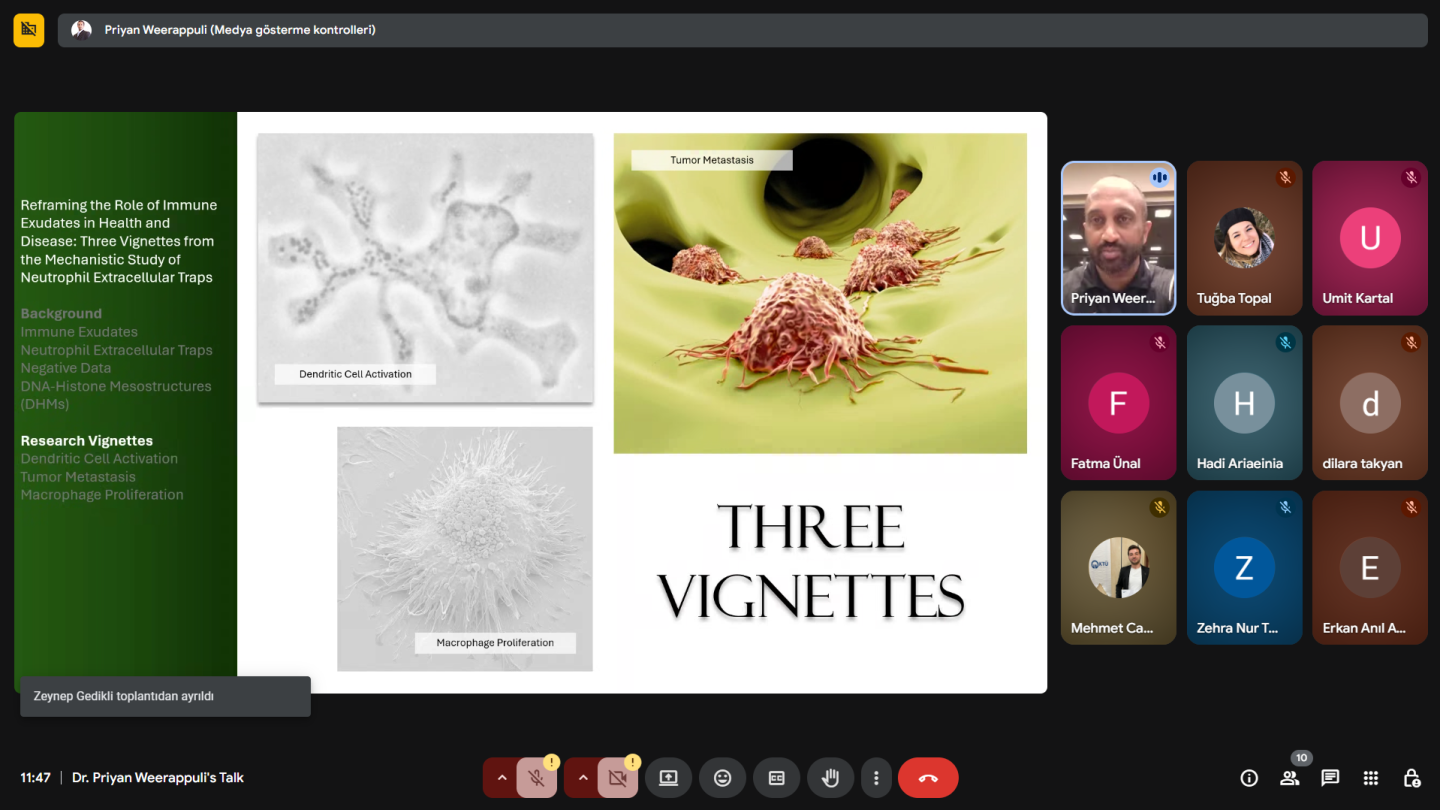Open the three-dot more options menu
Viewport: 1440px width, 810px height.
[876, 778]
